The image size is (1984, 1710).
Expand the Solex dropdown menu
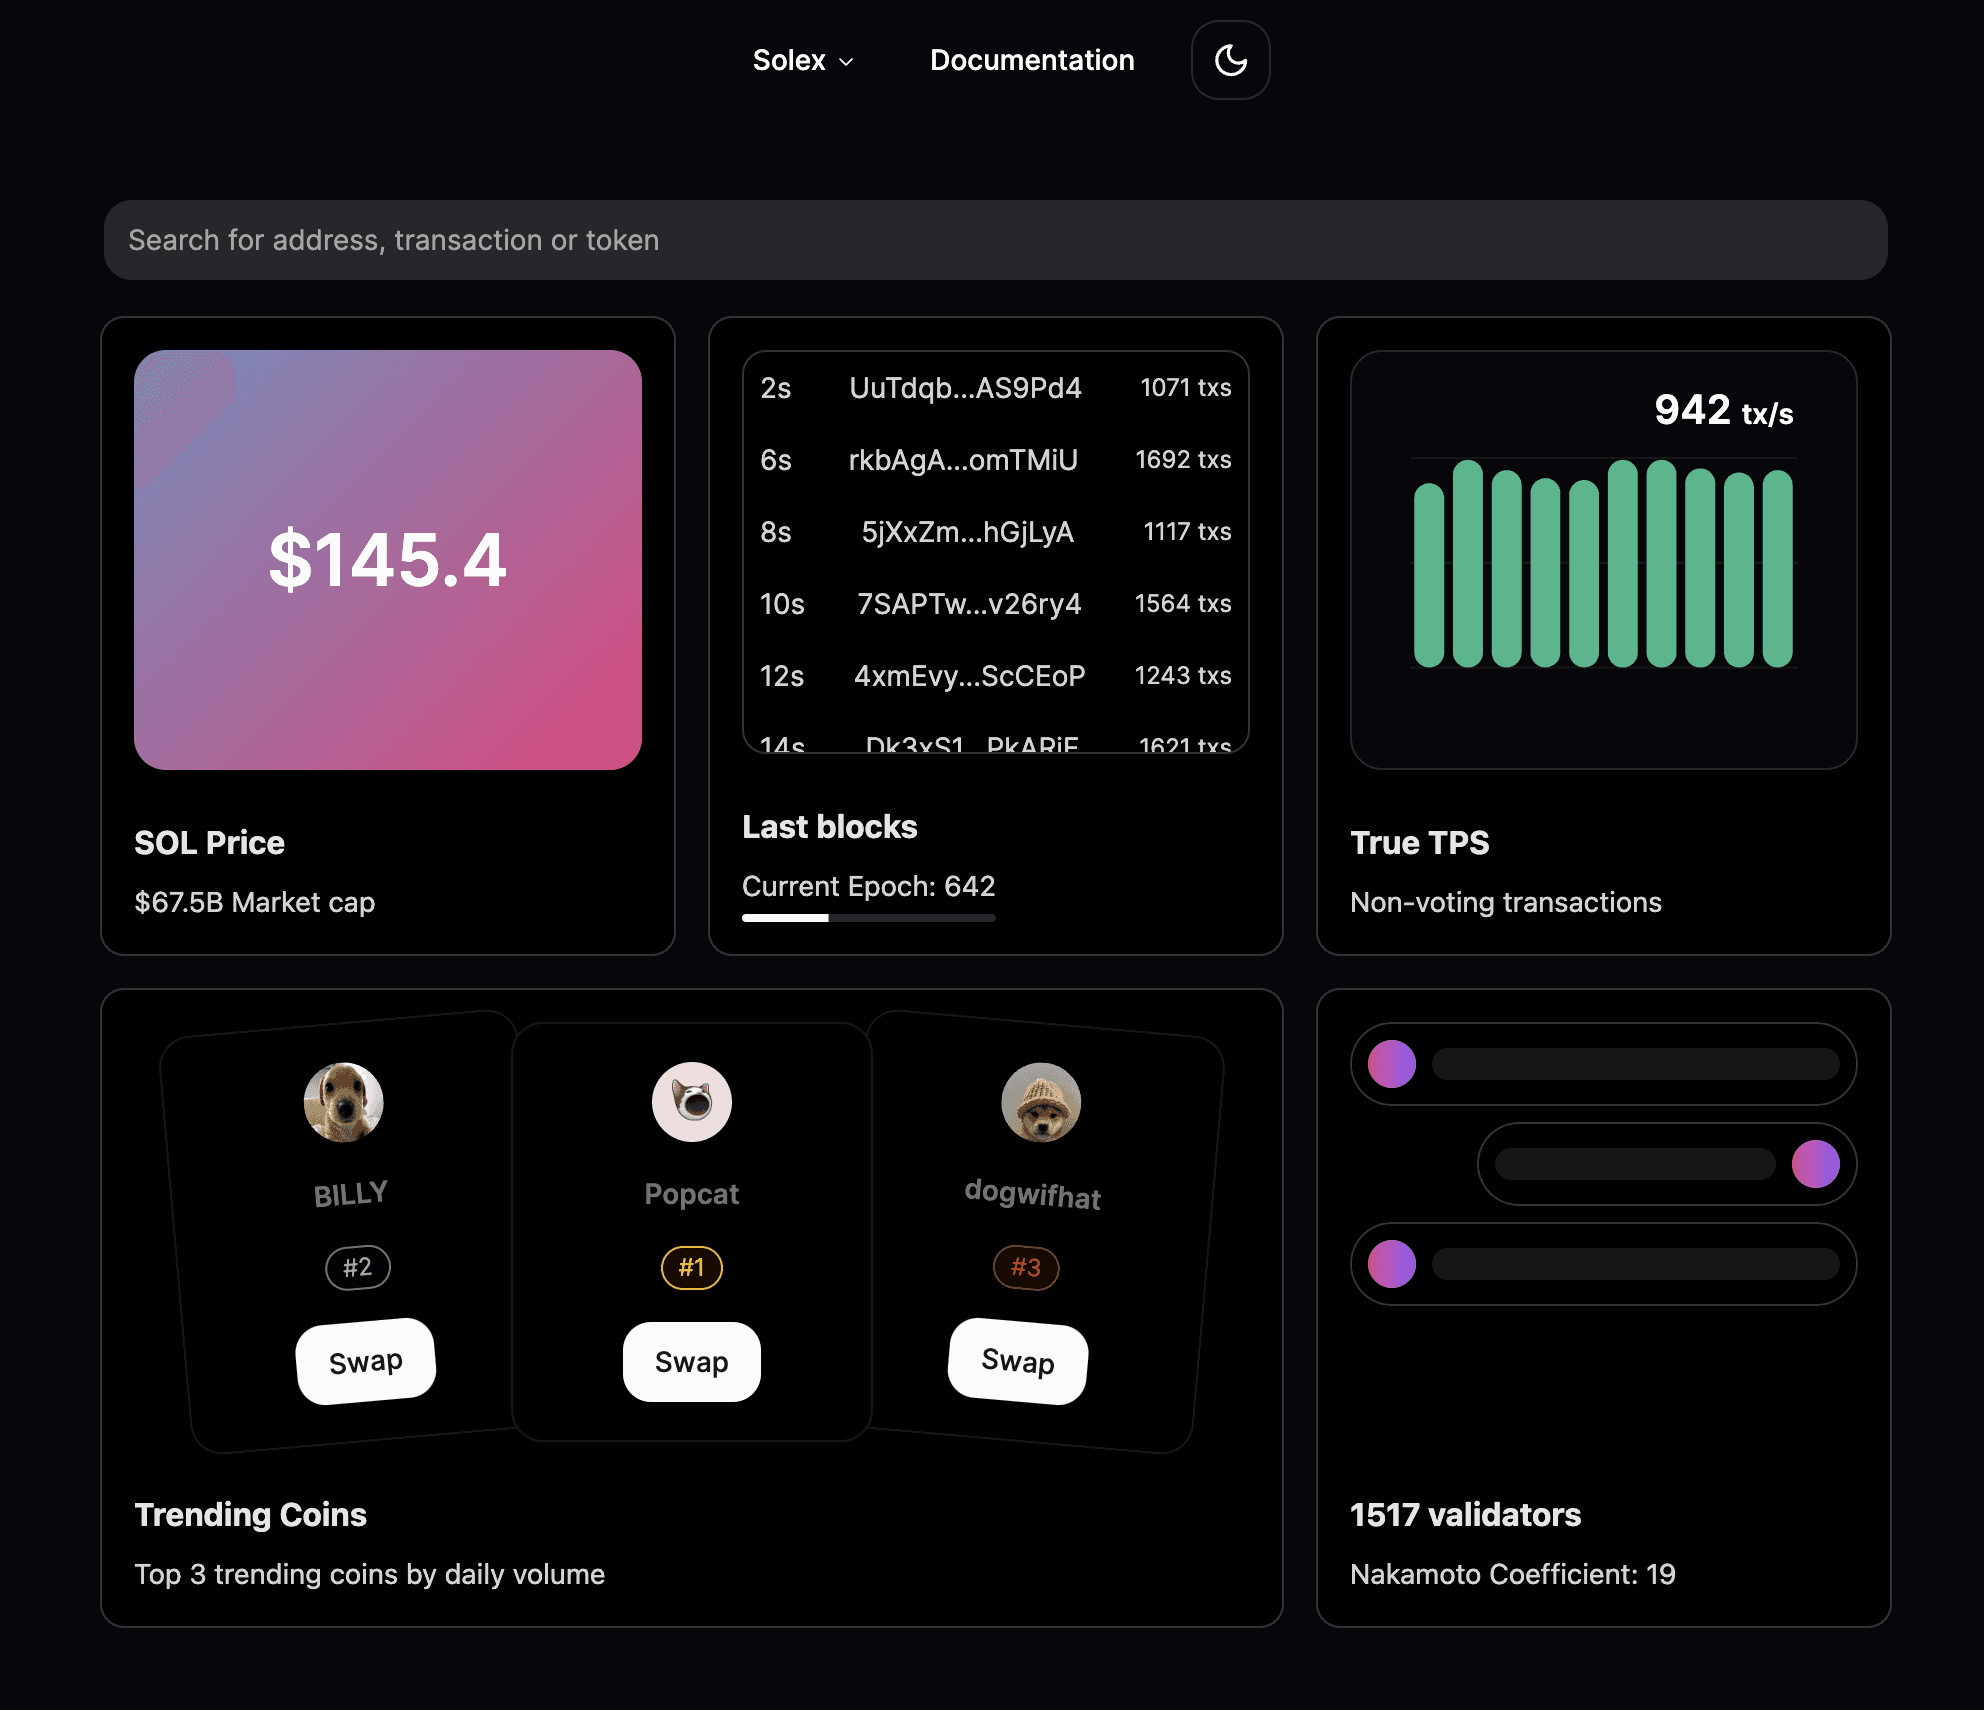(802, 60)
